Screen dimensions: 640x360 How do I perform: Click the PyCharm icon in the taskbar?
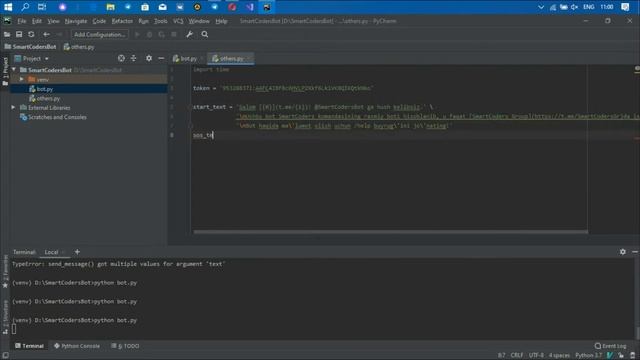tap(267, 7)
